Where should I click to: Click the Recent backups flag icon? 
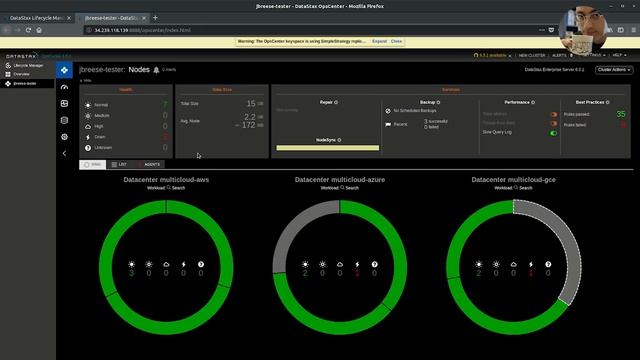pyautogui.click(x=388, y=124)
